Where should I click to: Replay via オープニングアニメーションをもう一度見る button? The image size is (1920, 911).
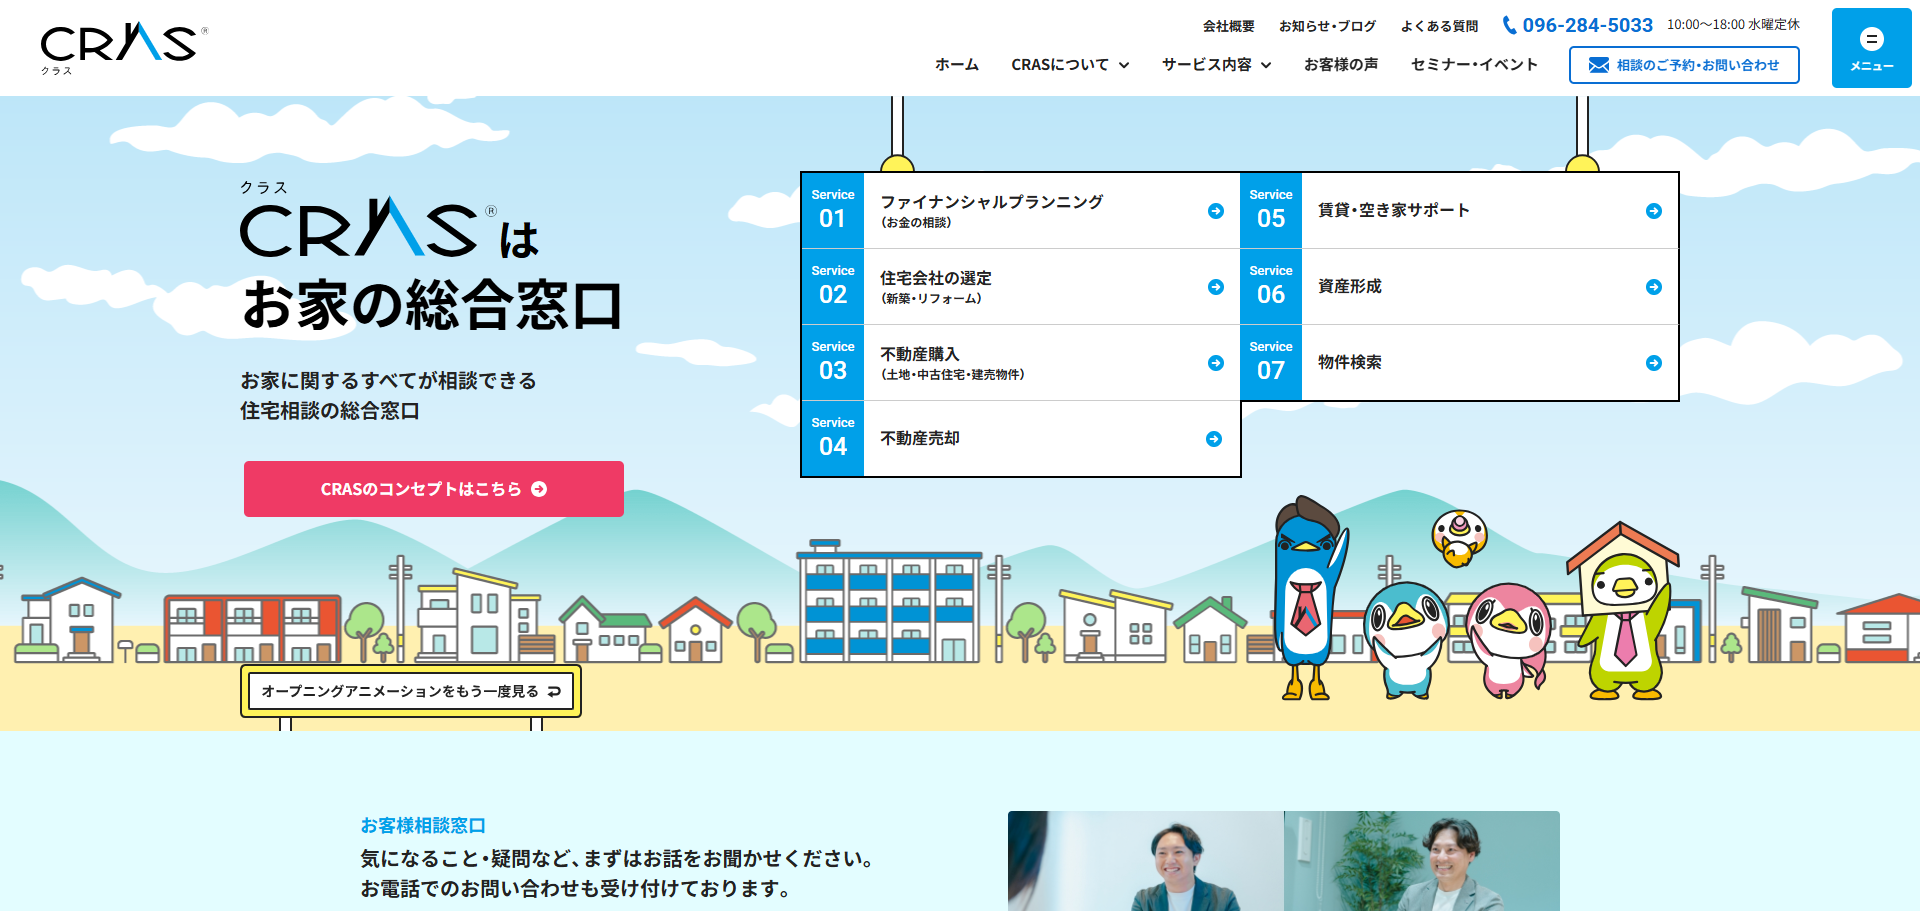coord(411,691)
